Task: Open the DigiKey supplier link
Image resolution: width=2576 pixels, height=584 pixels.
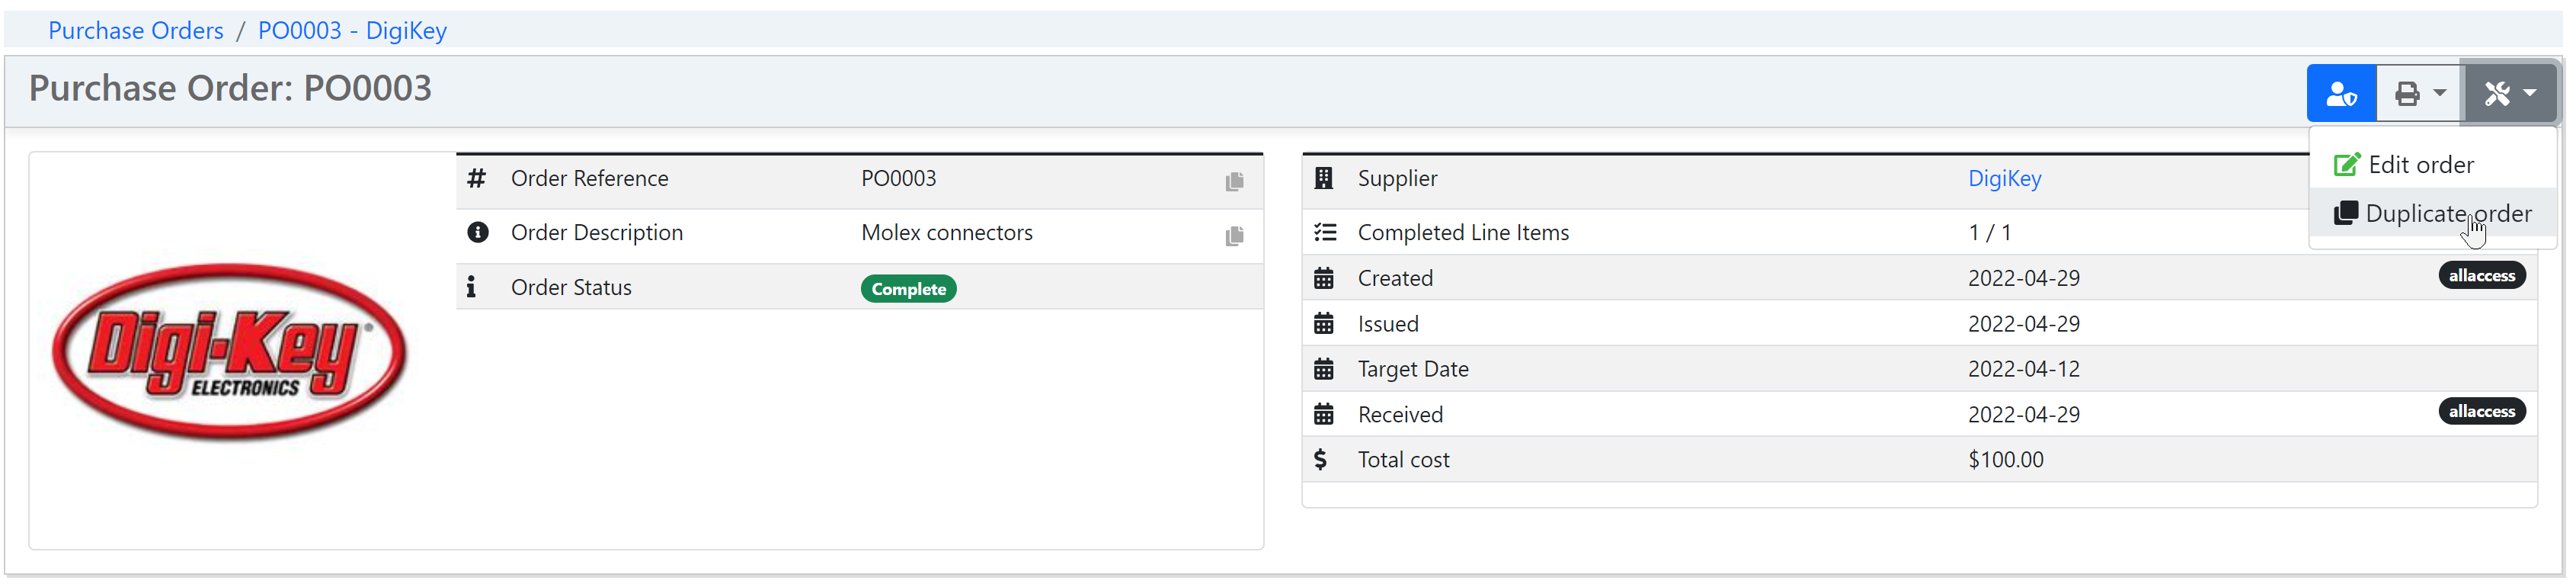Action: [x=2004, y=179]
